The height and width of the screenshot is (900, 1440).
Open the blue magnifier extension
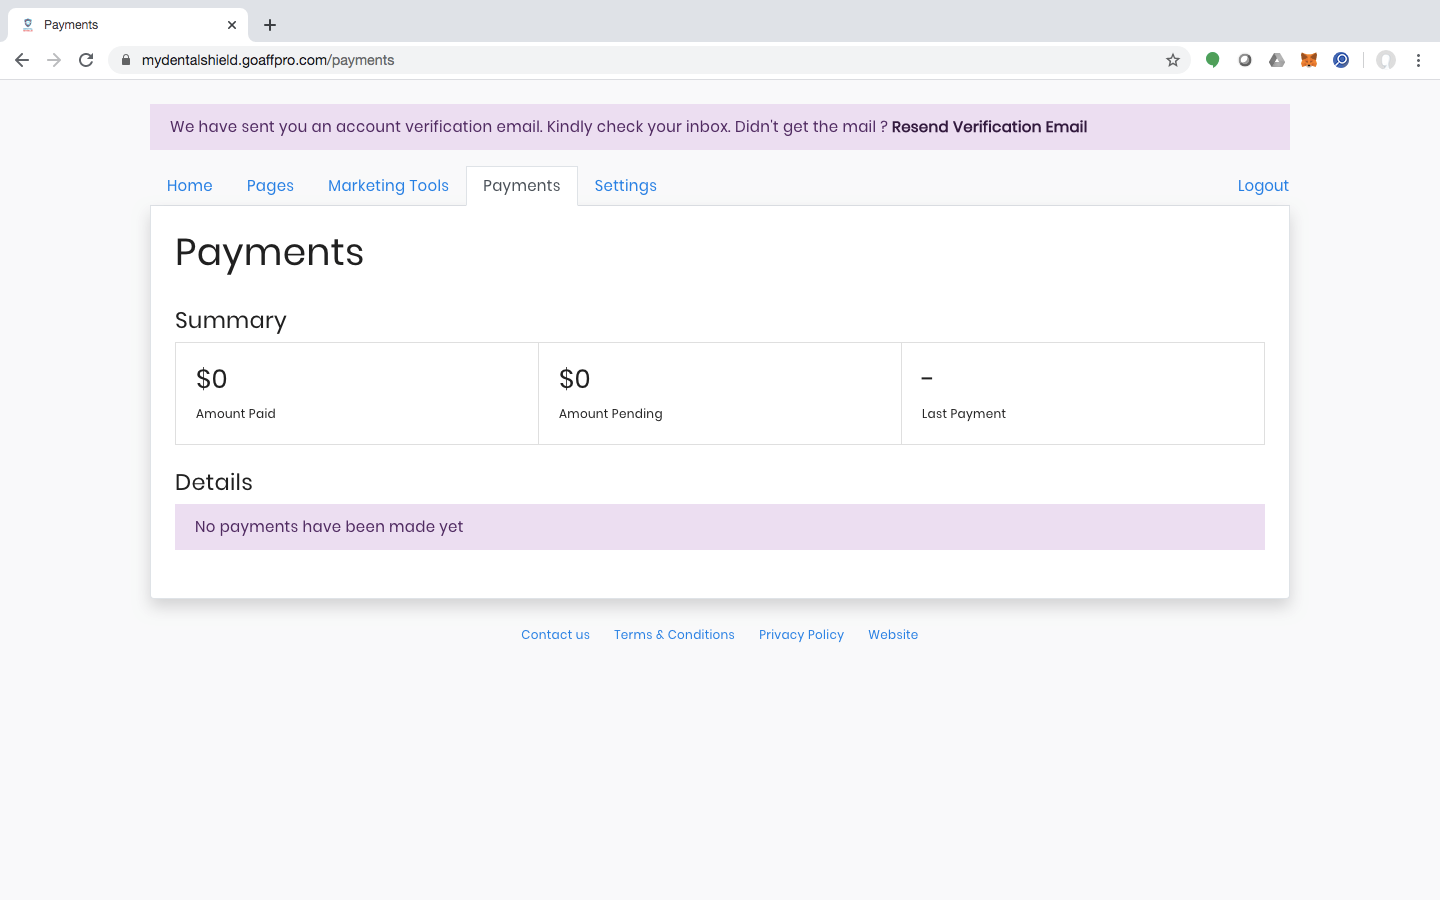click(1341, 60)
